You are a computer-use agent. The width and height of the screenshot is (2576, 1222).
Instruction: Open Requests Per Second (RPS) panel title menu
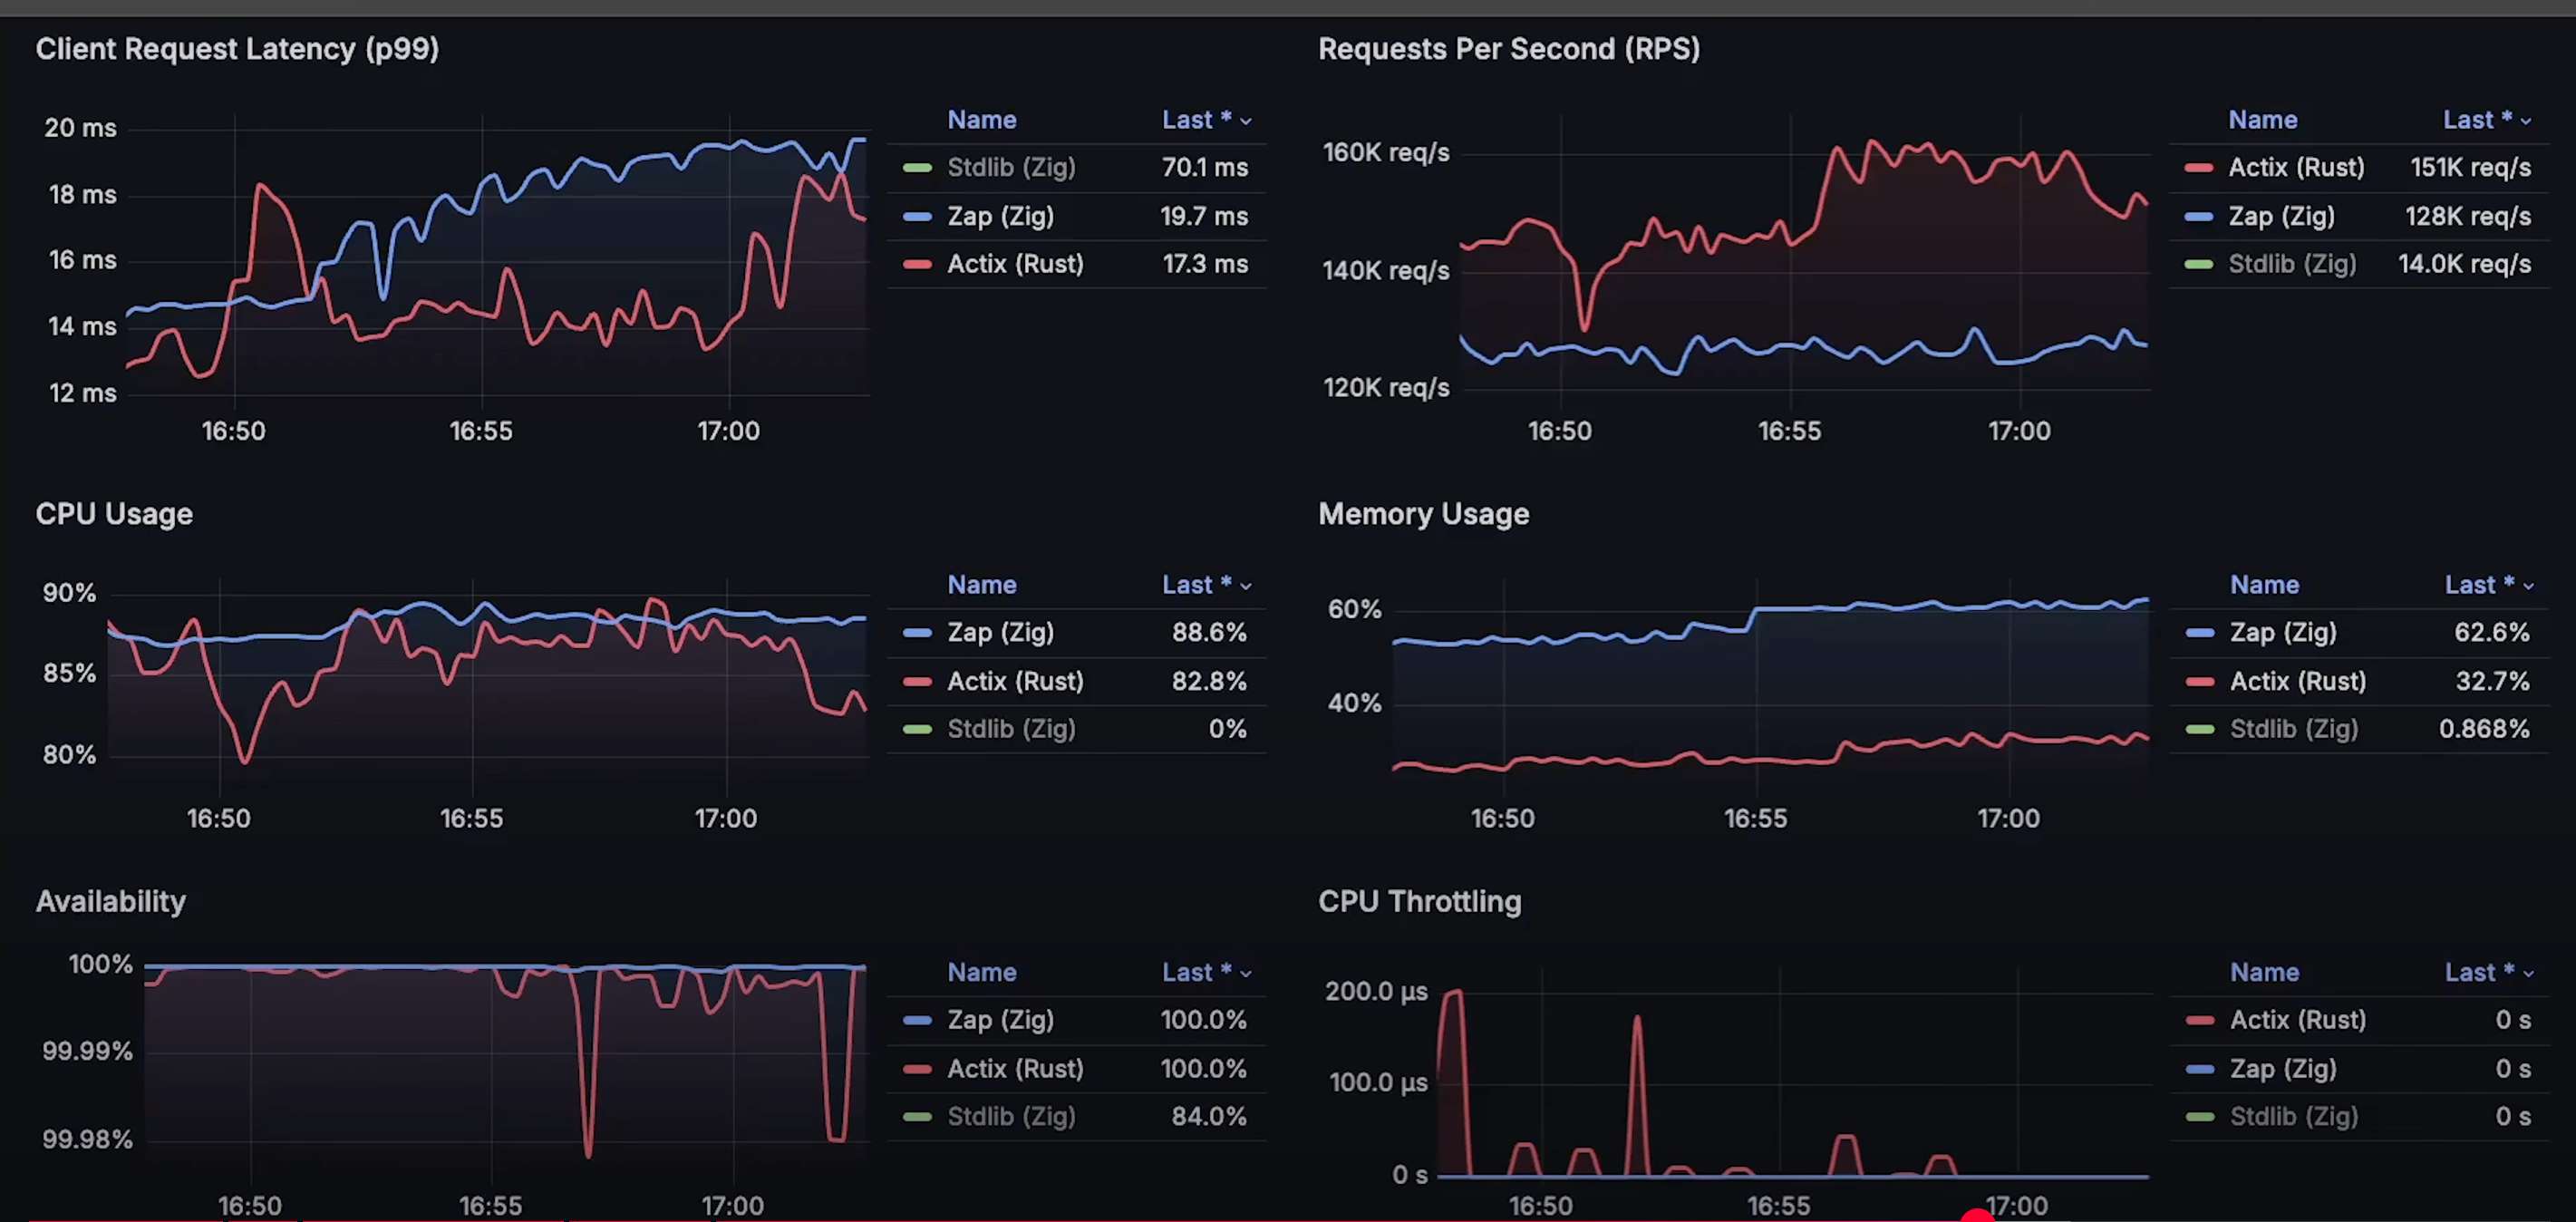click(x=1508, y=49)
